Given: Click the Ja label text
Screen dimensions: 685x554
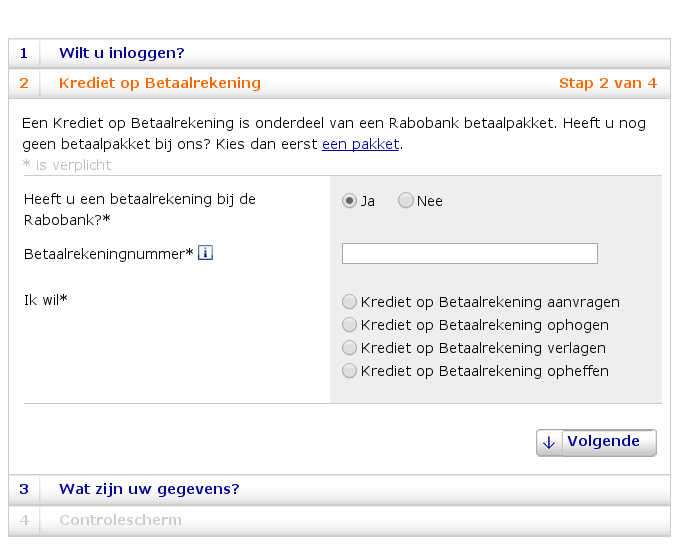Looking at the screenshot, I should click(368, 201).
